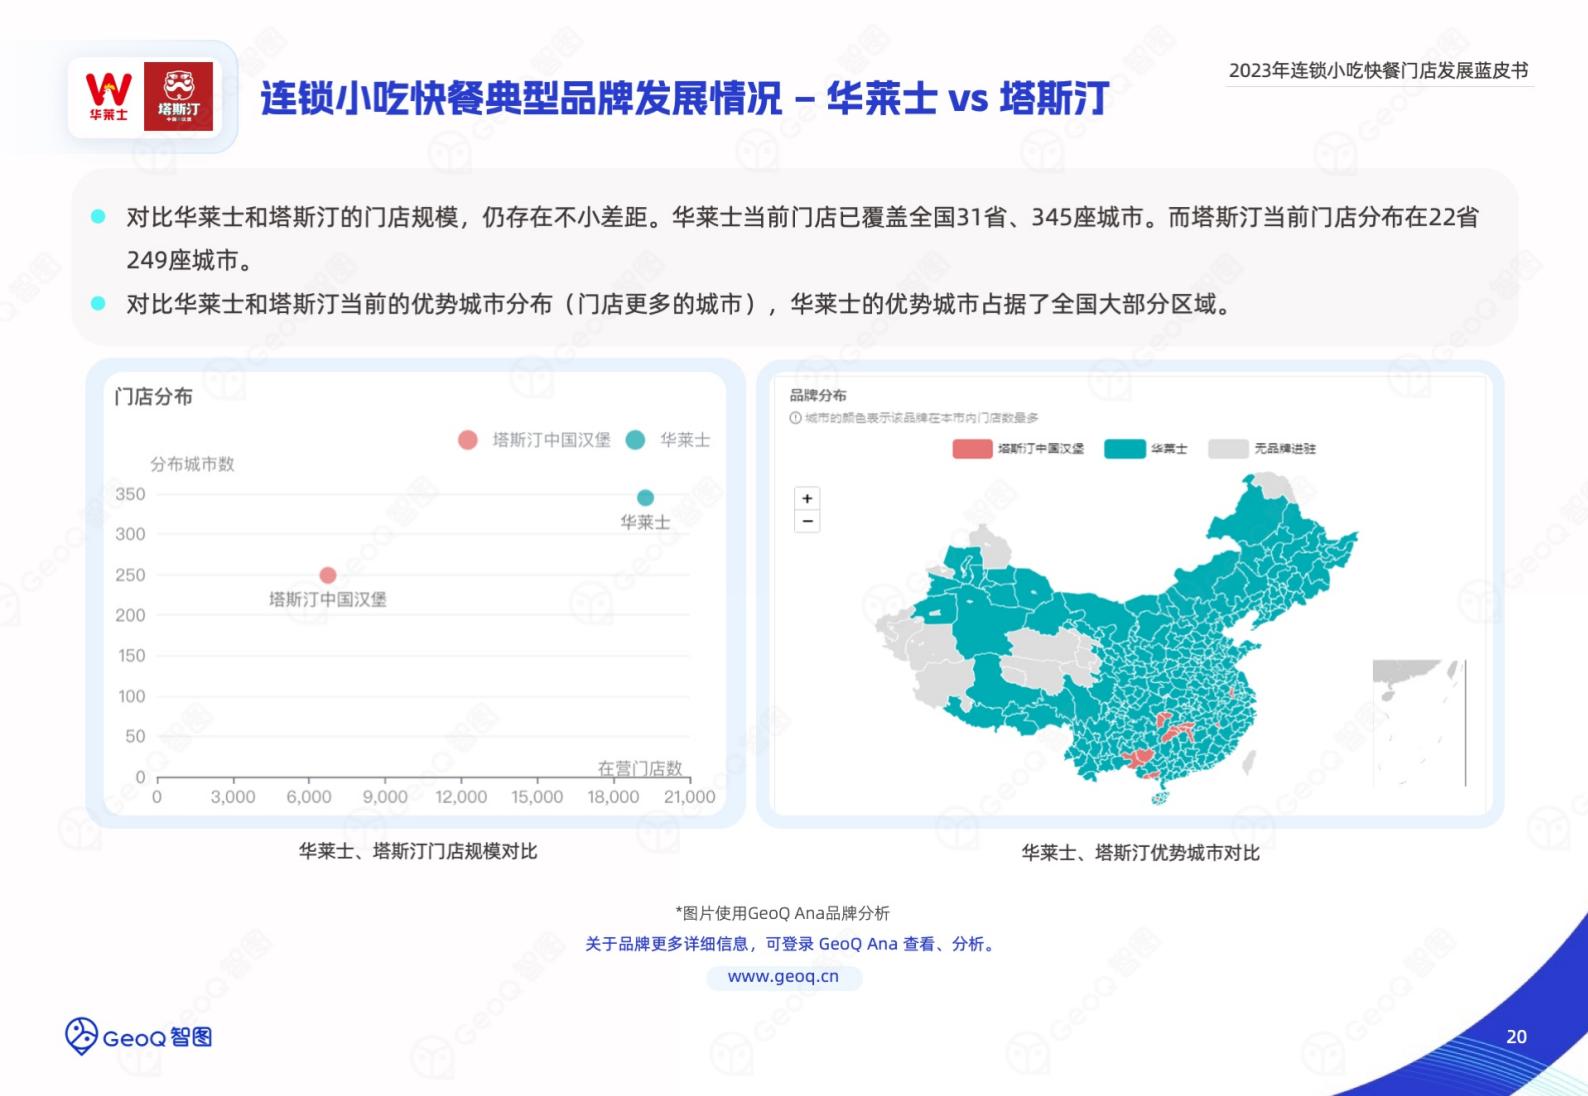Click the 门店分布 chart title

(x=153, y=397)
